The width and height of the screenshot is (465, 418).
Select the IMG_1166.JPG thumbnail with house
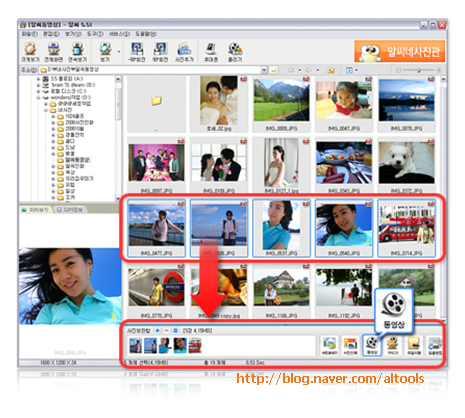[282, 291]
